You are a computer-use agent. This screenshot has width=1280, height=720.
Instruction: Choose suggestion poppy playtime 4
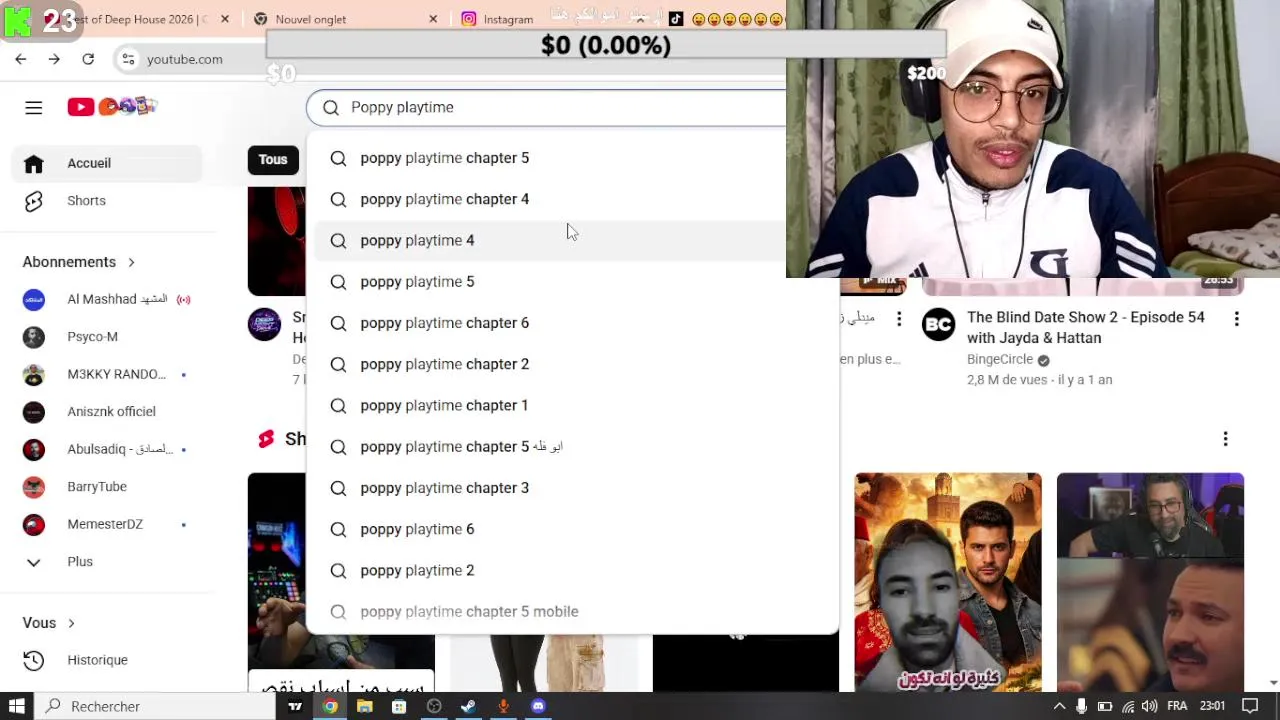pos(572,241)
